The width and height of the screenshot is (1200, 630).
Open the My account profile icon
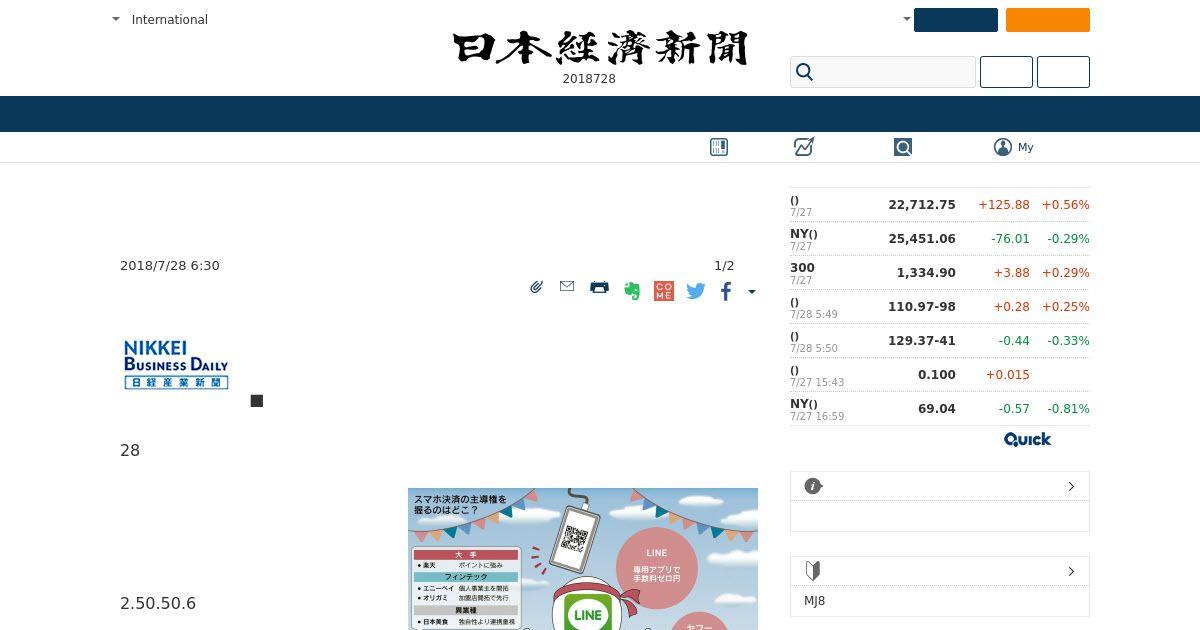[1003, 147]
